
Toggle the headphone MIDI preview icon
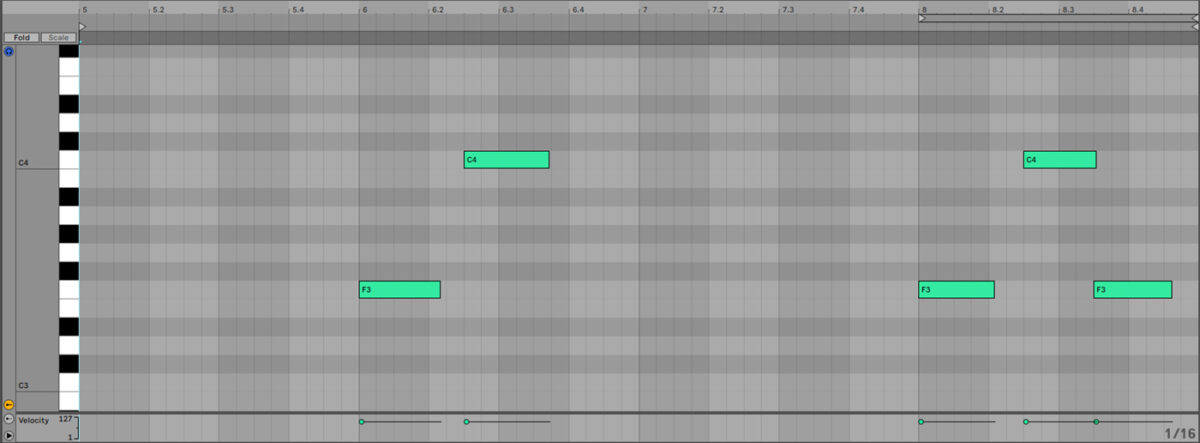click(9, 50)
